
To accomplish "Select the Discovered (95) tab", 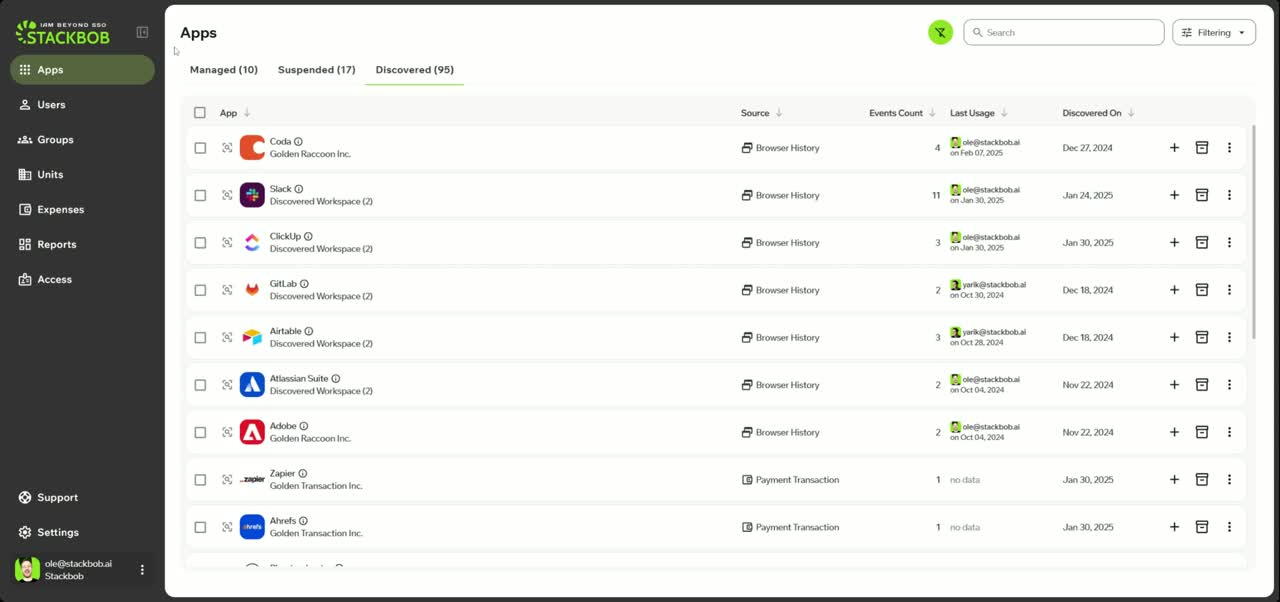I will [x=415, y=70].
